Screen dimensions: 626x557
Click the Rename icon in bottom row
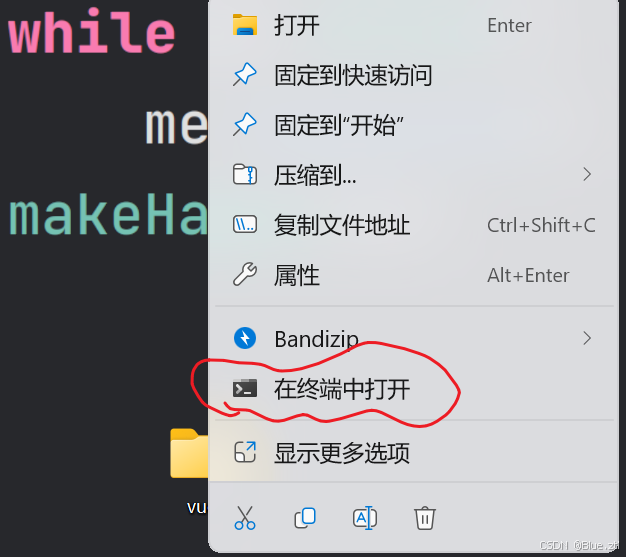point(365,518)
